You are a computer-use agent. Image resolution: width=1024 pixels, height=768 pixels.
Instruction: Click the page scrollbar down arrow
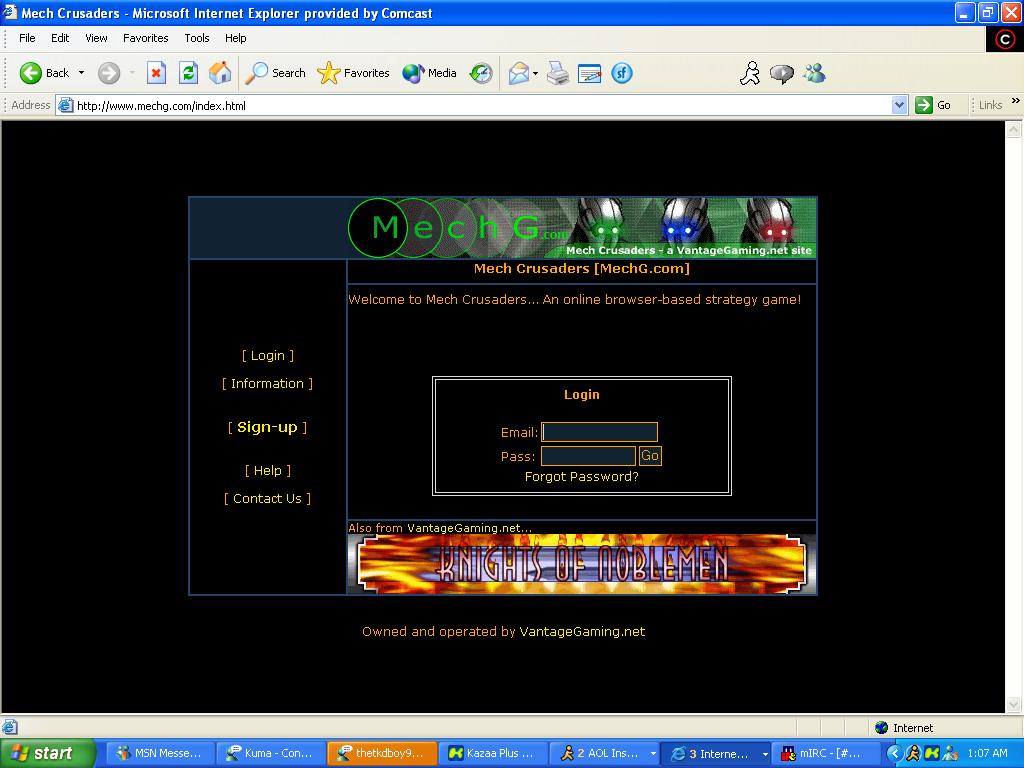pos(1014,705)
